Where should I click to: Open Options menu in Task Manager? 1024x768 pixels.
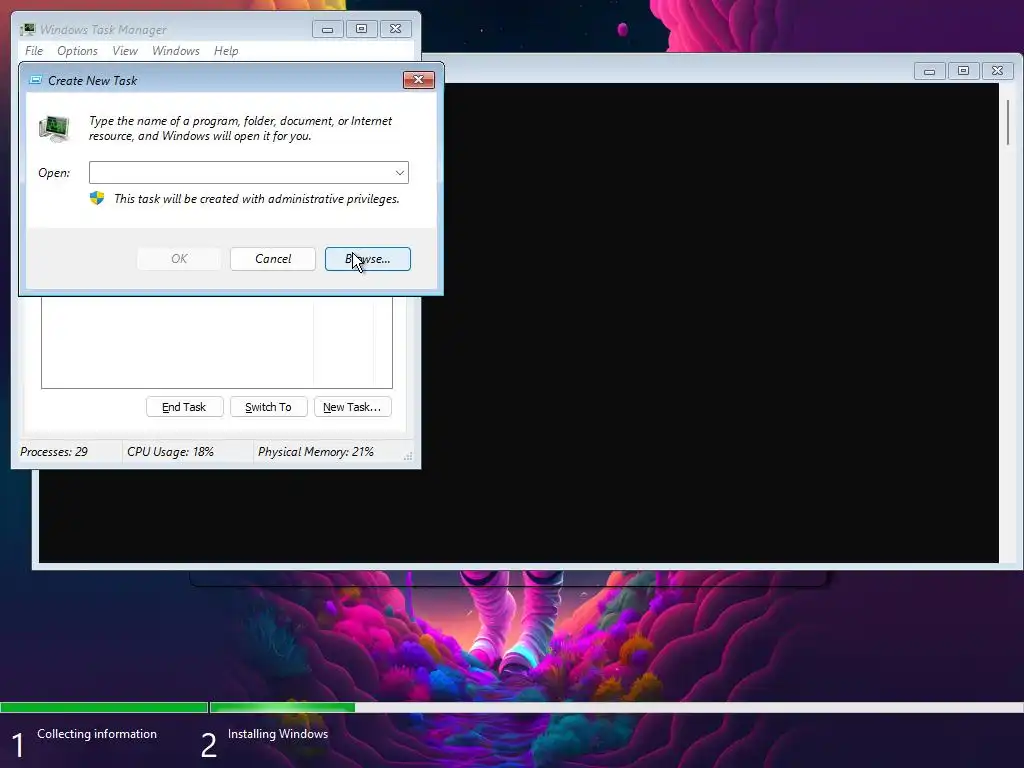pos(77,50)
